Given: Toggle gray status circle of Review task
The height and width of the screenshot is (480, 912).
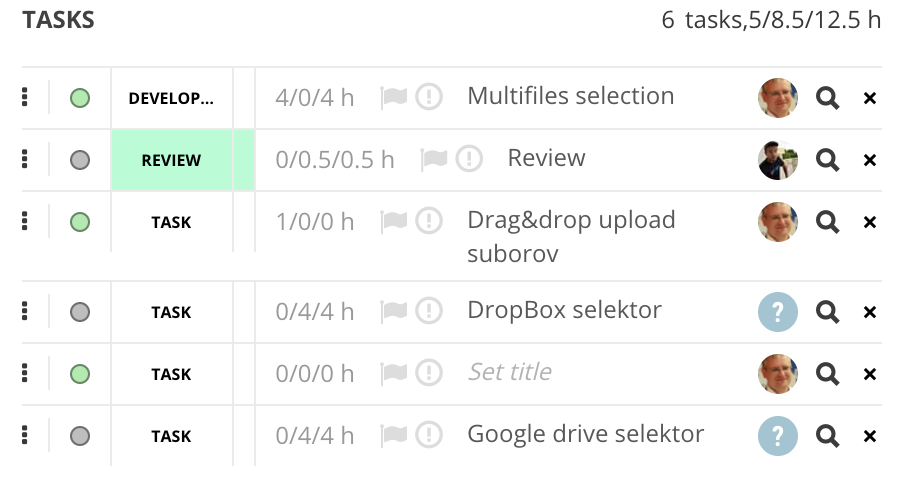Looking at the screenshot, I should (80, 160).
